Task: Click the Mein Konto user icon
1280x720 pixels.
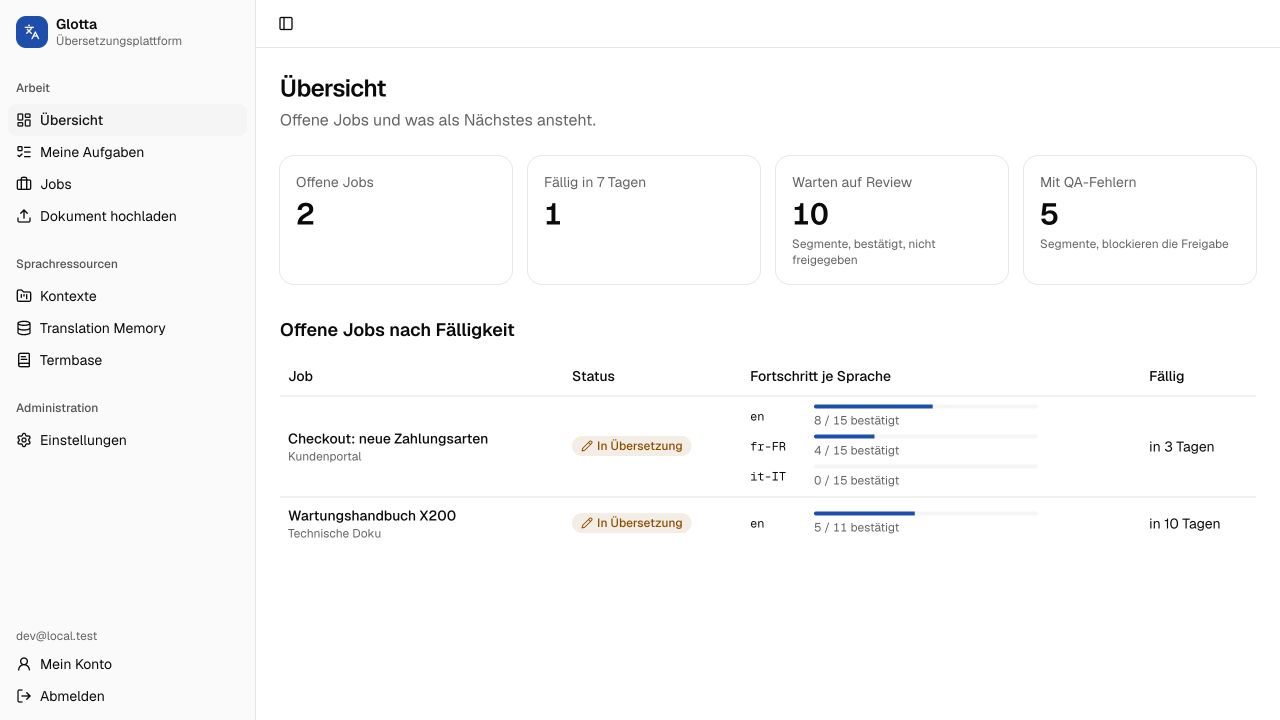Action: tap(24, 664)
